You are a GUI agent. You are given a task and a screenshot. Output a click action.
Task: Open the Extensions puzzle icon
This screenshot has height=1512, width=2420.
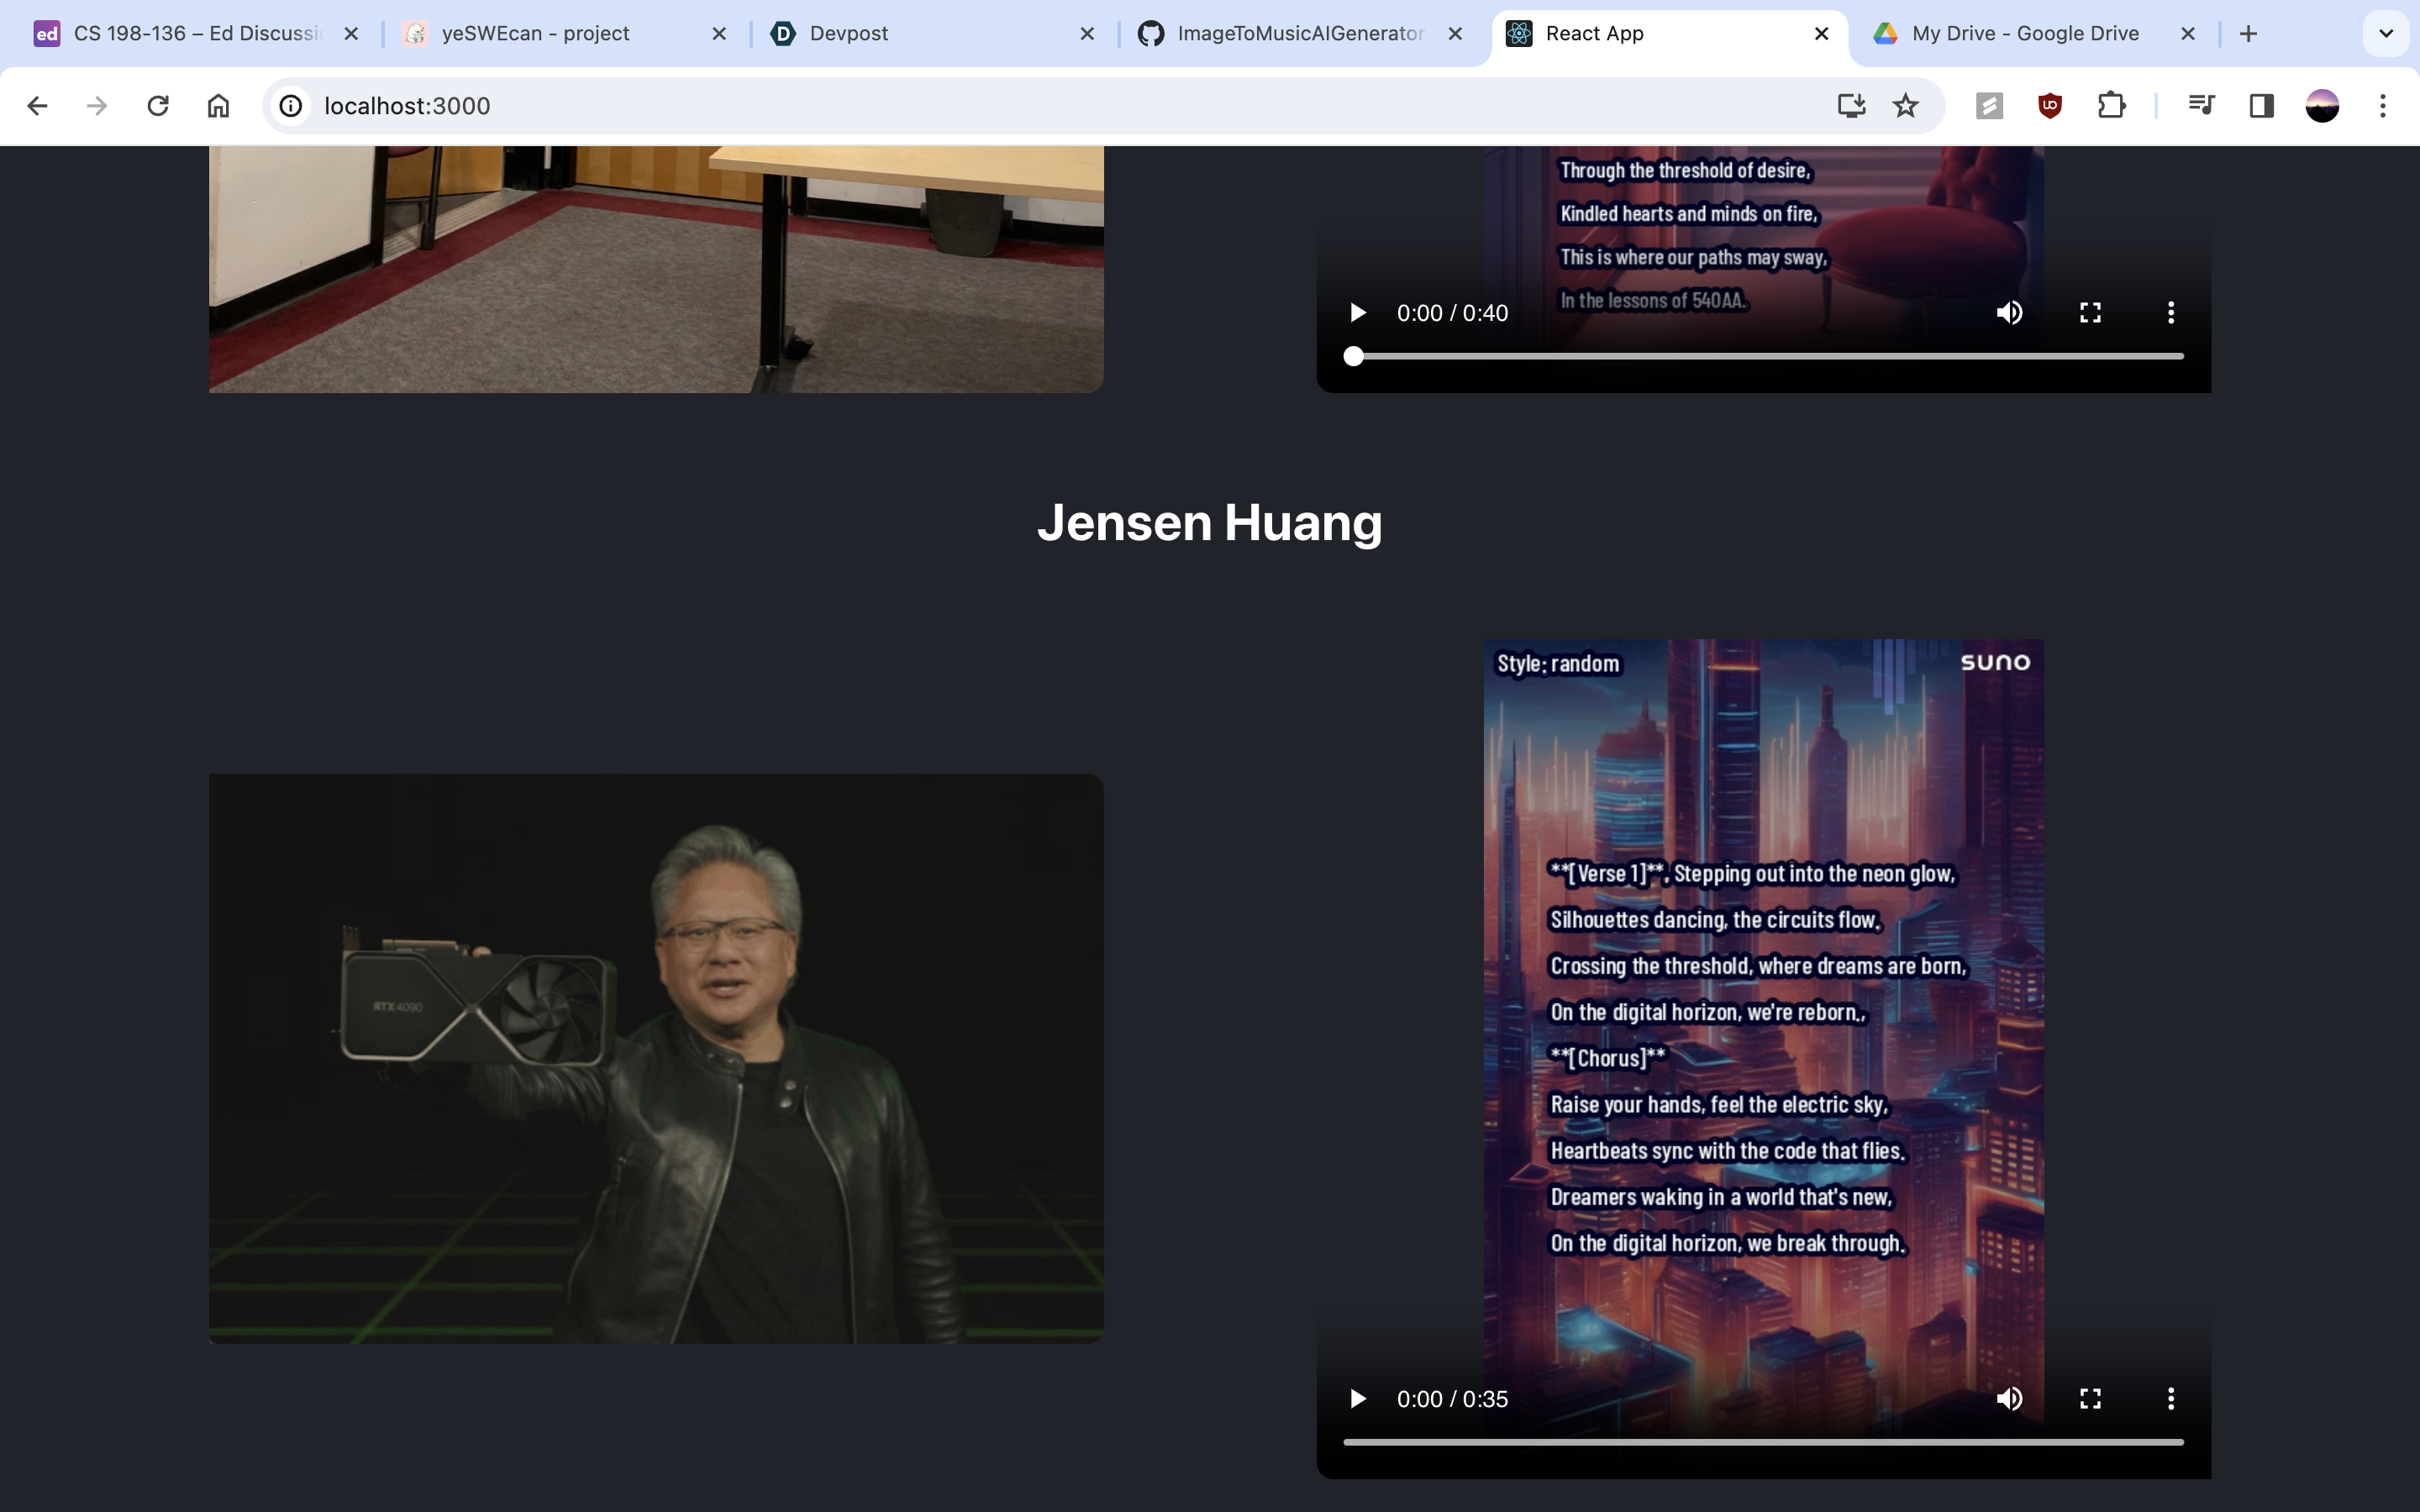point(2111,106)
